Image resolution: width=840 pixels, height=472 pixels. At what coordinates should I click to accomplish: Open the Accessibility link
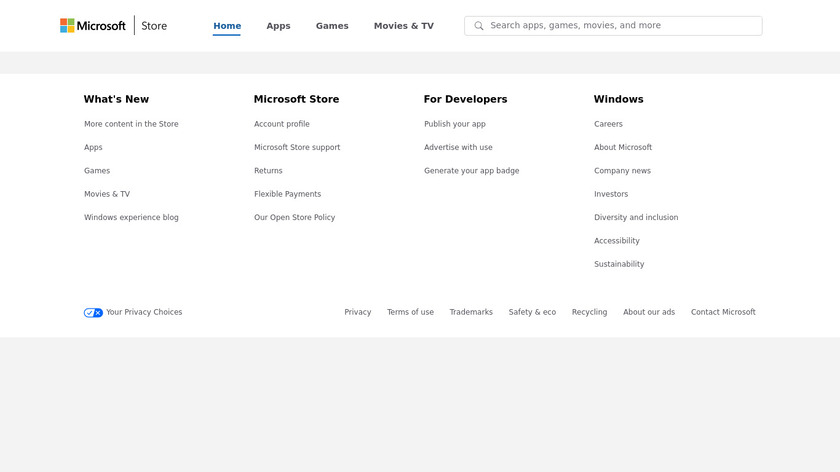point(617,241)
